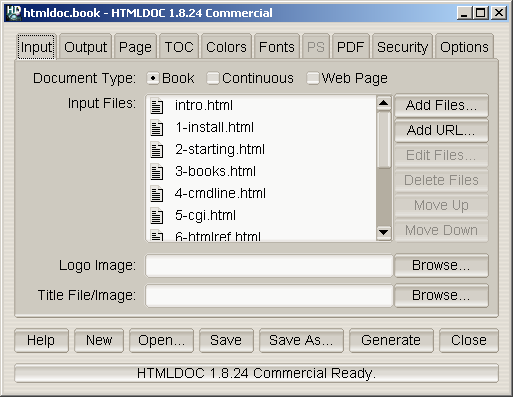513x397 pixels.
Task: Click the 1-install.html document icon
Action: (x=157, y=128)
